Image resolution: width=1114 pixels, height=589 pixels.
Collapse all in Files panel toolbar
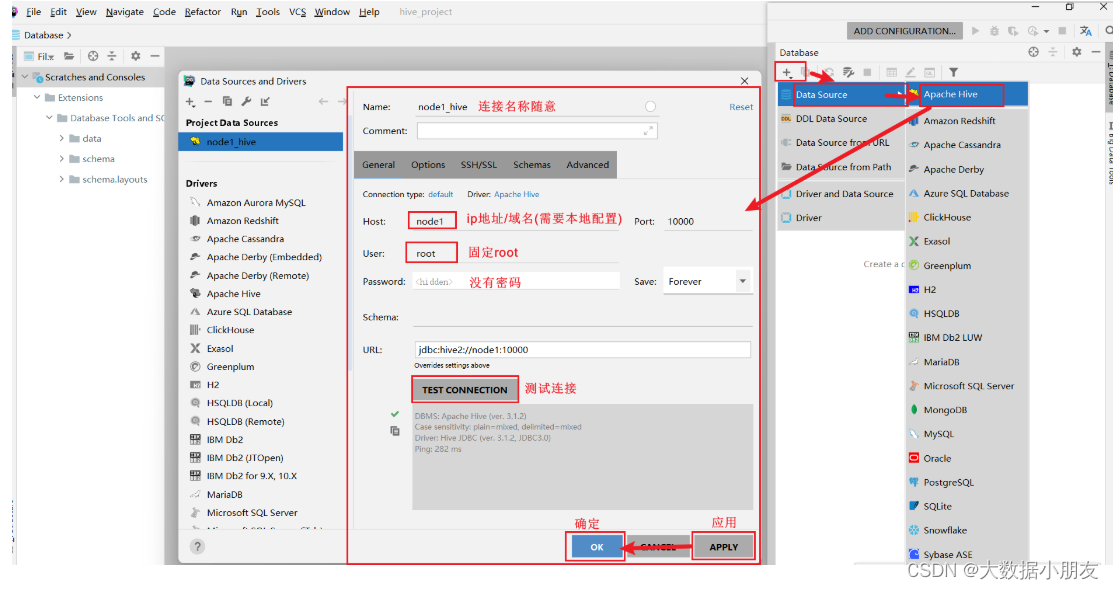[112, 56]
